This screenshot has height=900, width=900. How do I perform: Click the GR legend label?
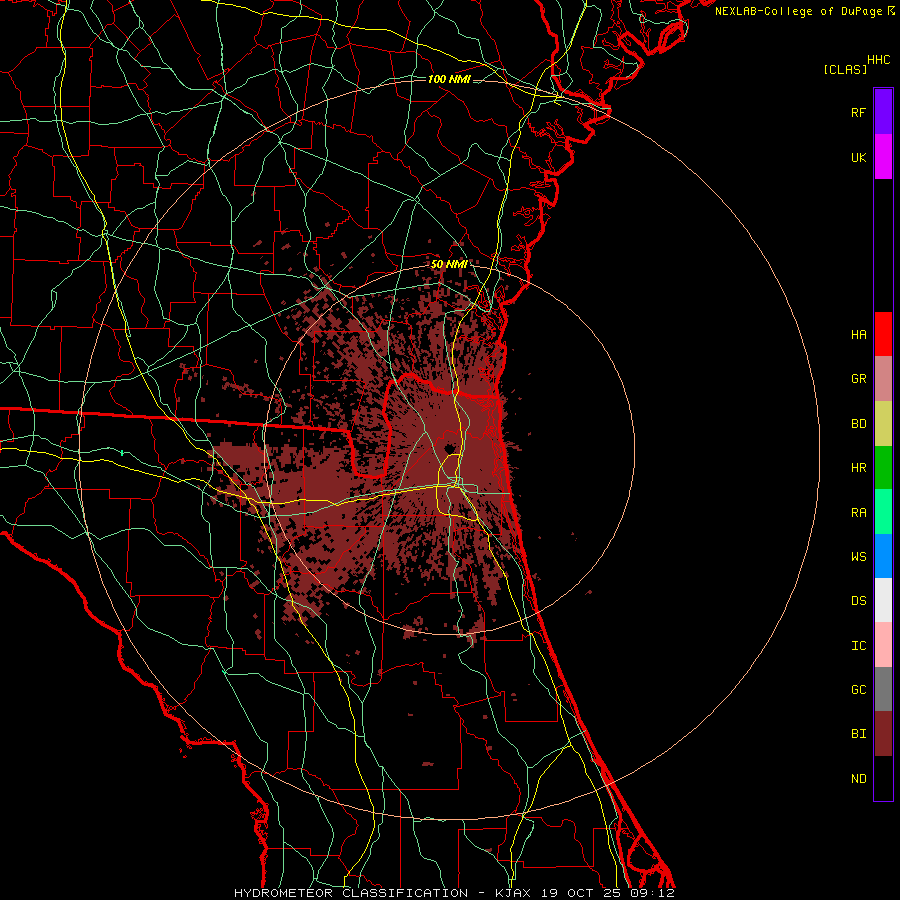coord(858,379)
